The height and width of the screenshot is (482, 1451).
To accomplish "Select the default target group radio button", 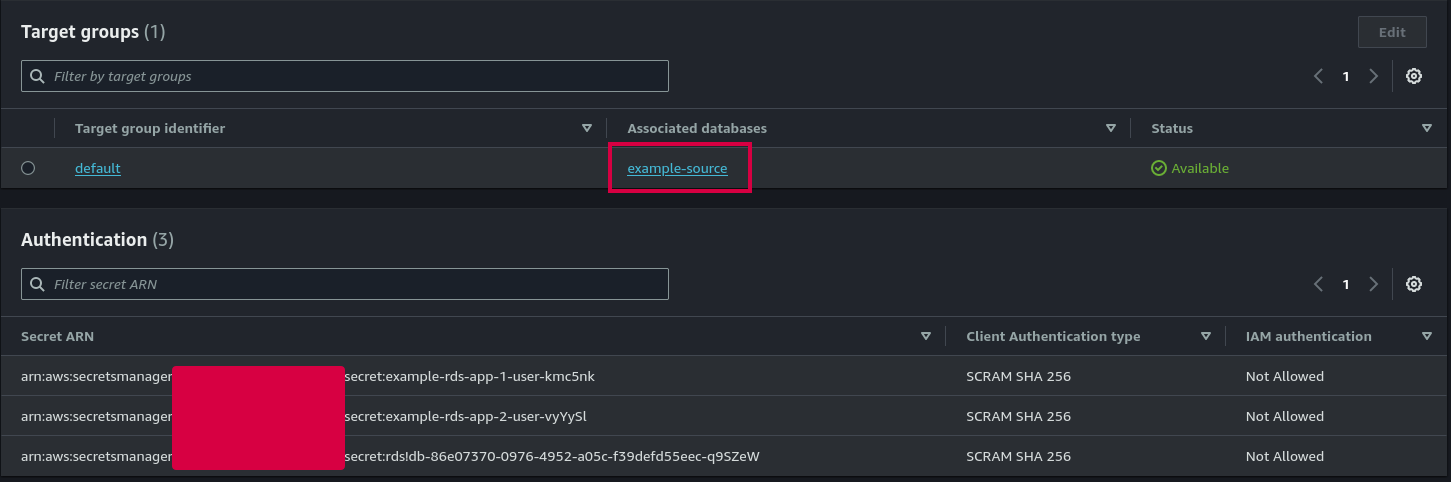I will (28, 168).
